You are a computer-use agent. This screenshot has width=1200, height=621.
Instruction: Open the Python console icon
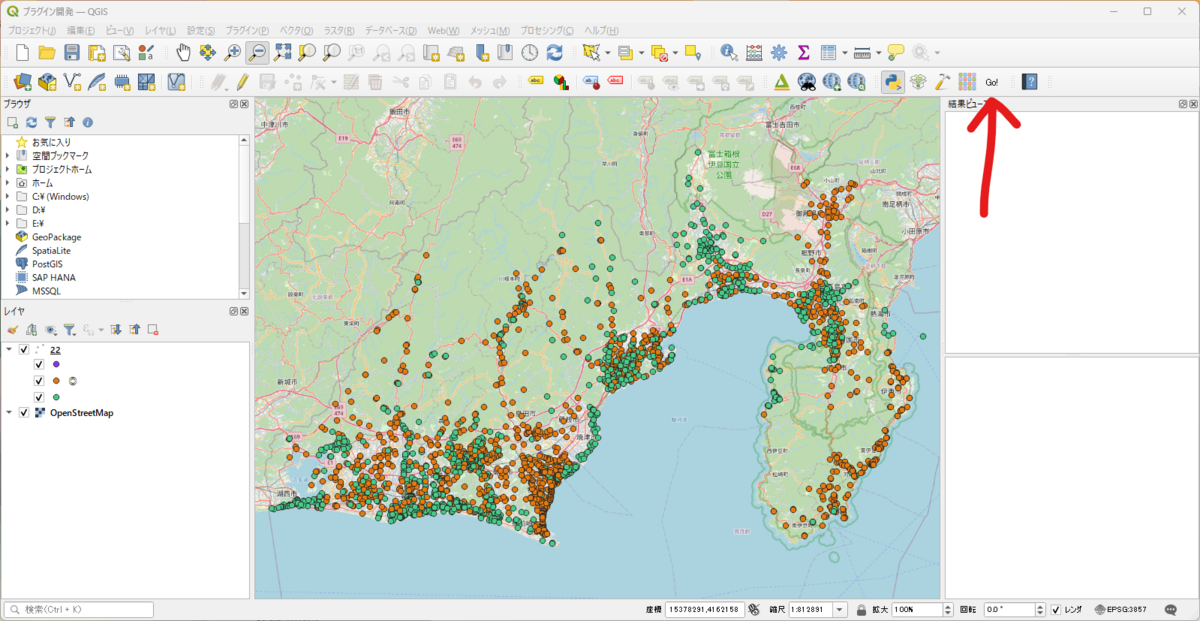coord(891,82)
